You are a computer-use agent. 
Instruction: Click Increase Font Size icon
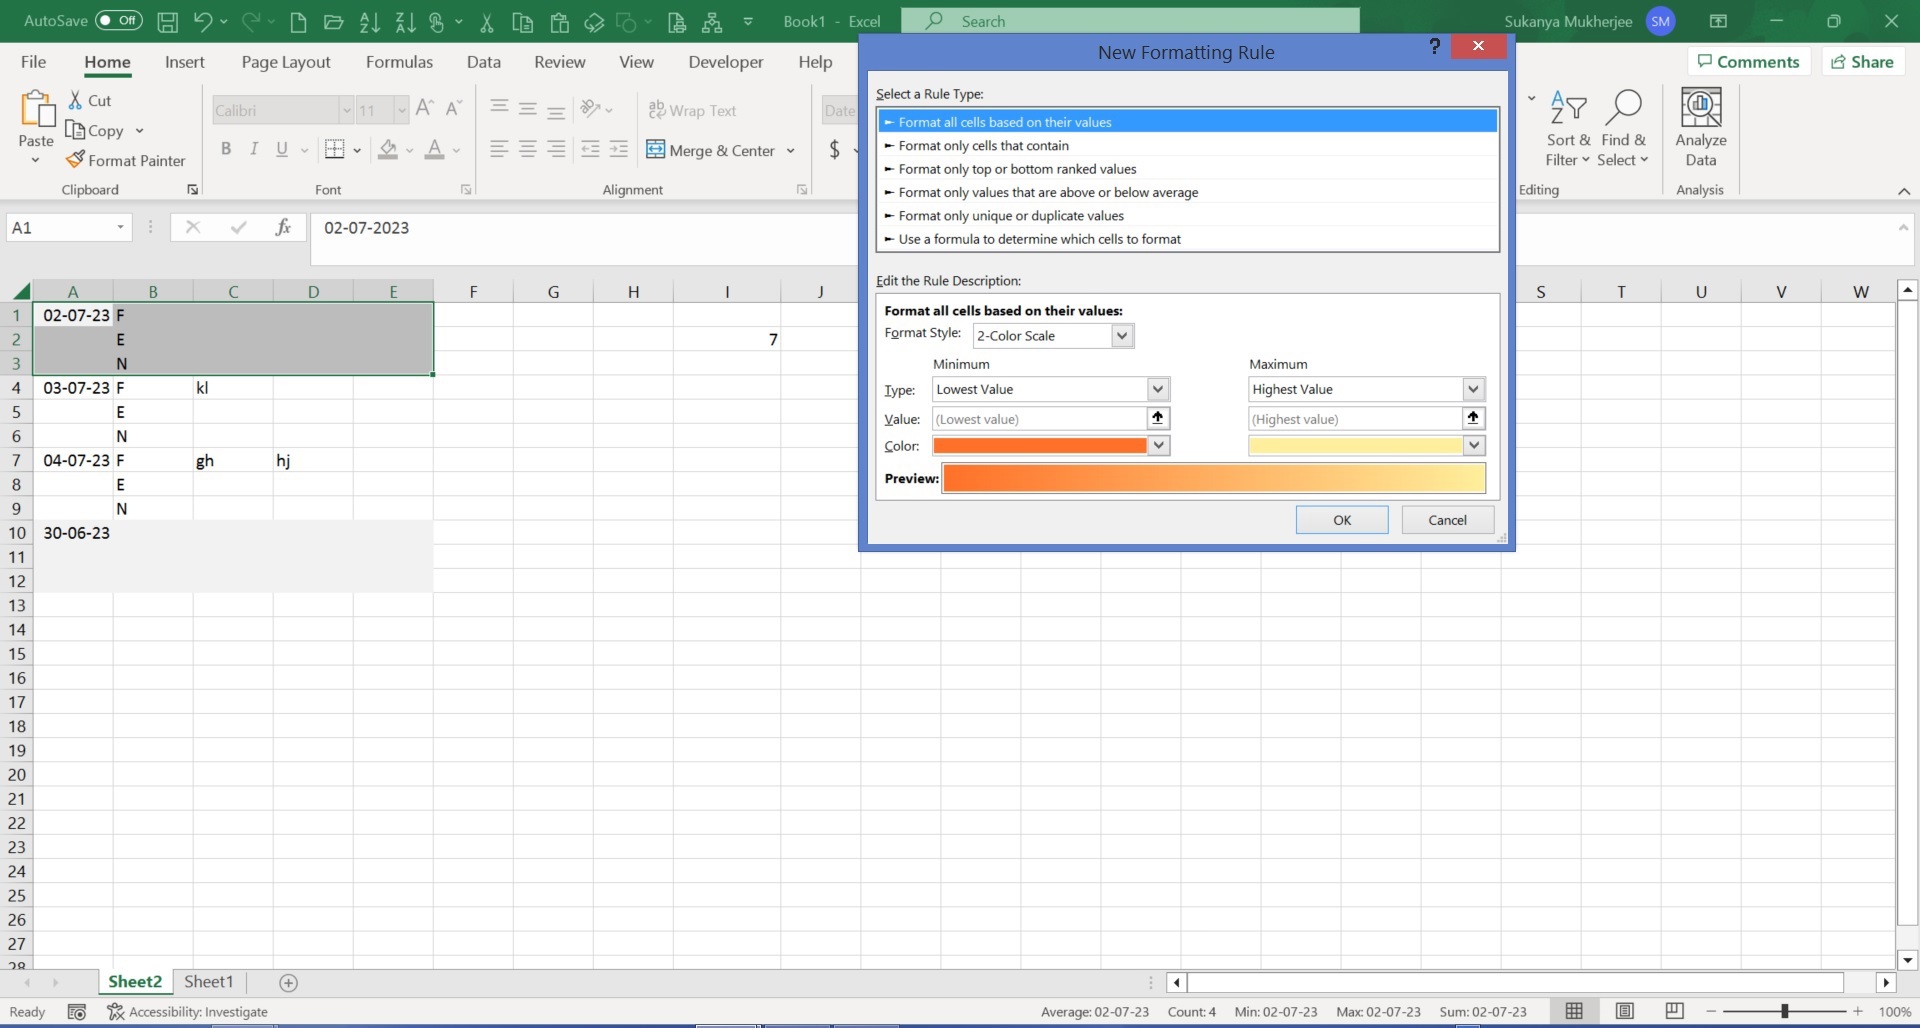(x=424, y=109)
